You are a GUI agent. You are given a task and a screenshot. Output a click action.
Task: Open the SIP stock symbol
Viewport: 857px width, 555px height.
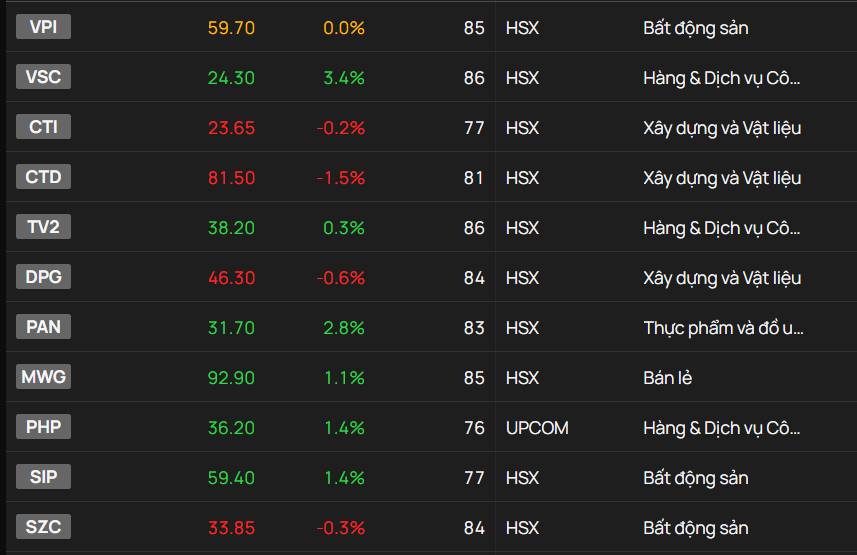(43, 477)
